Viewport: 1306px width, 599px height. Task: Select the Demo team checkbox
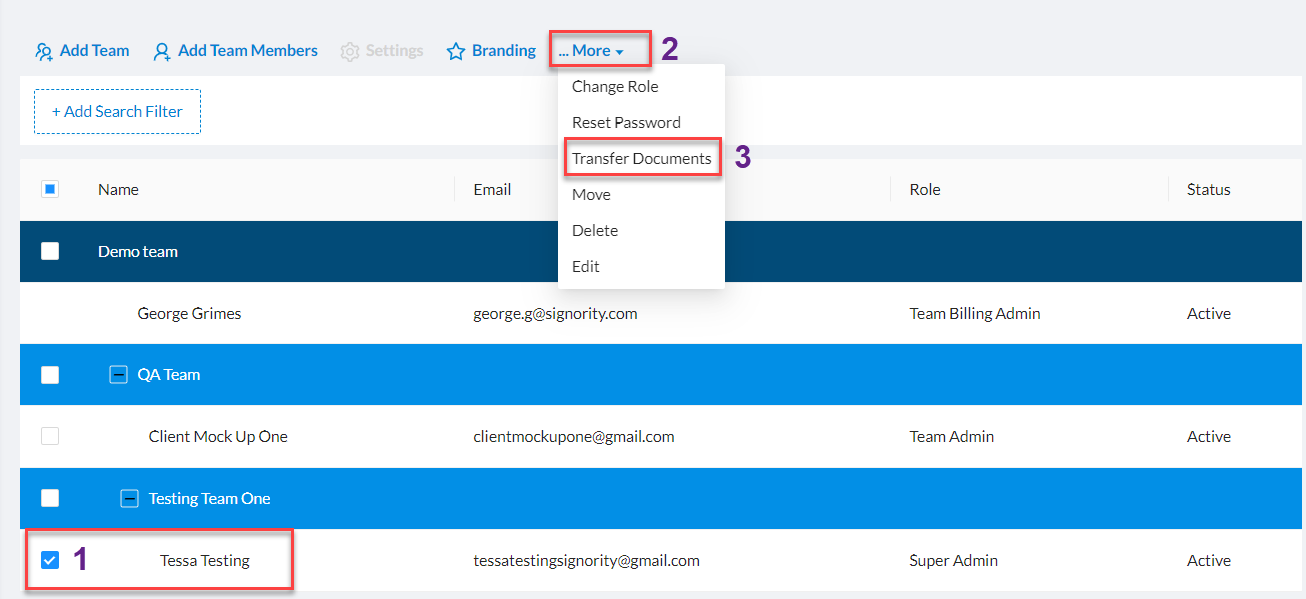click(50, 251)
